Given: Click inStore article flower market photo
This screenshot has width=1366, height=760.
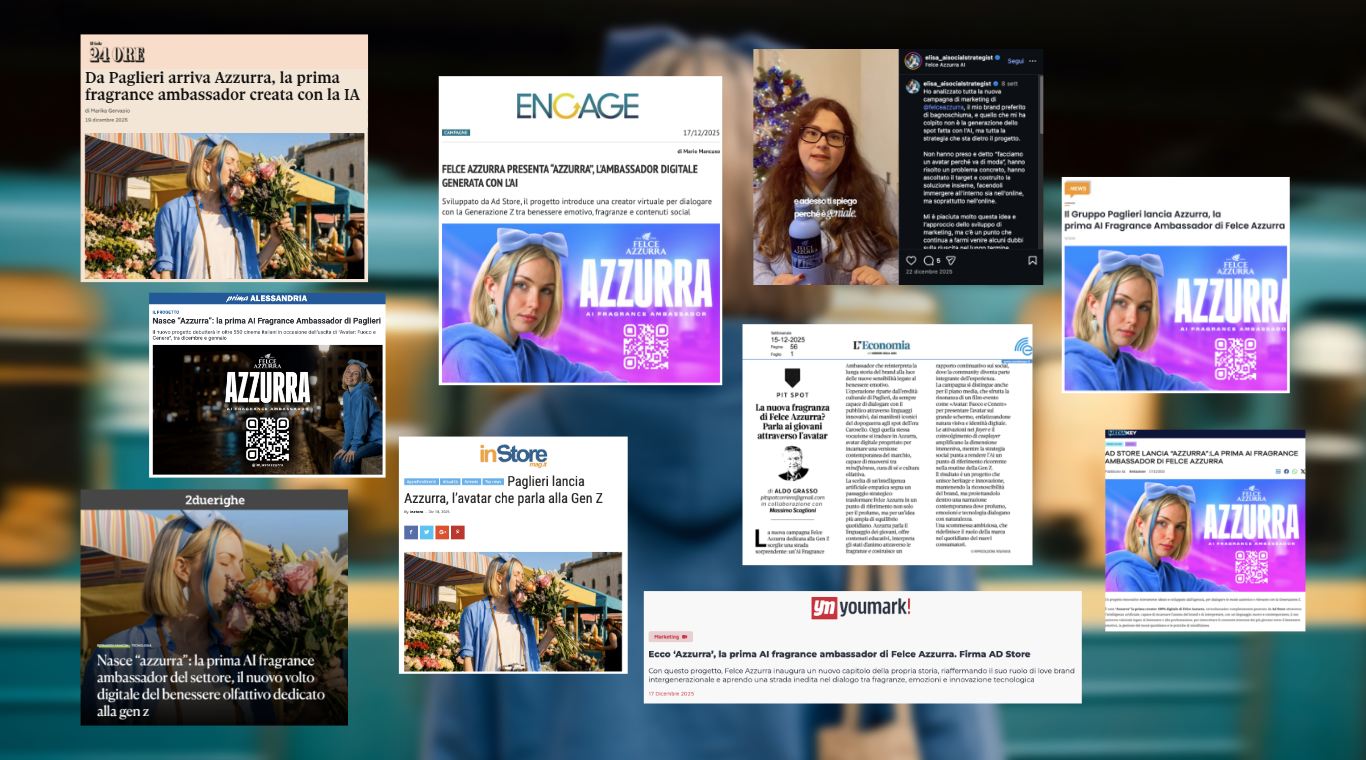Looking at the screenshot, I should point(513,611).
